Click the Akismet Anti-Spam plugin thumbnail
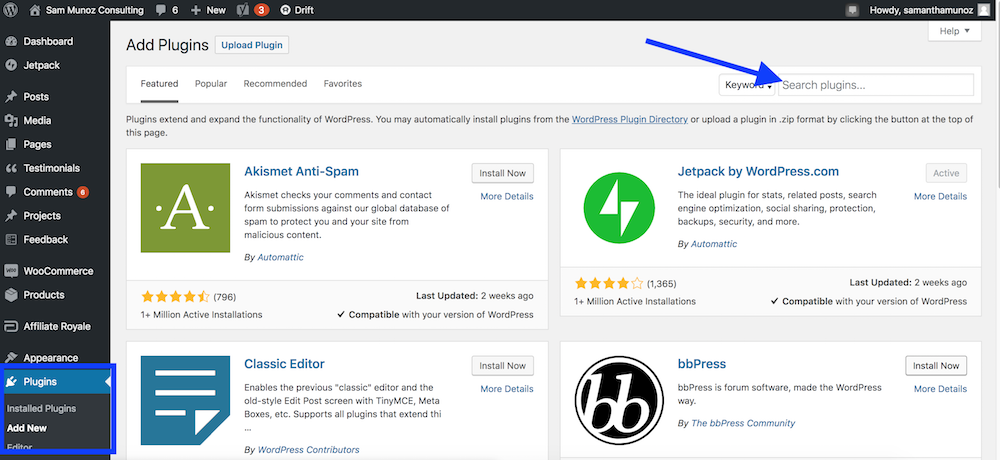The image size is (1000, 460). click(186, 208)
